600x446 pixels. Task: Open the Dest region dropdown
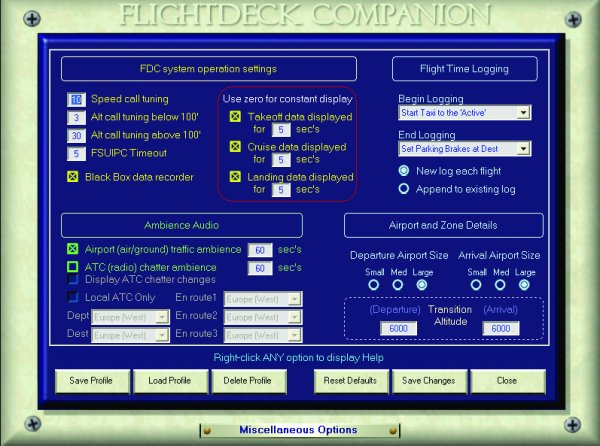162,335
